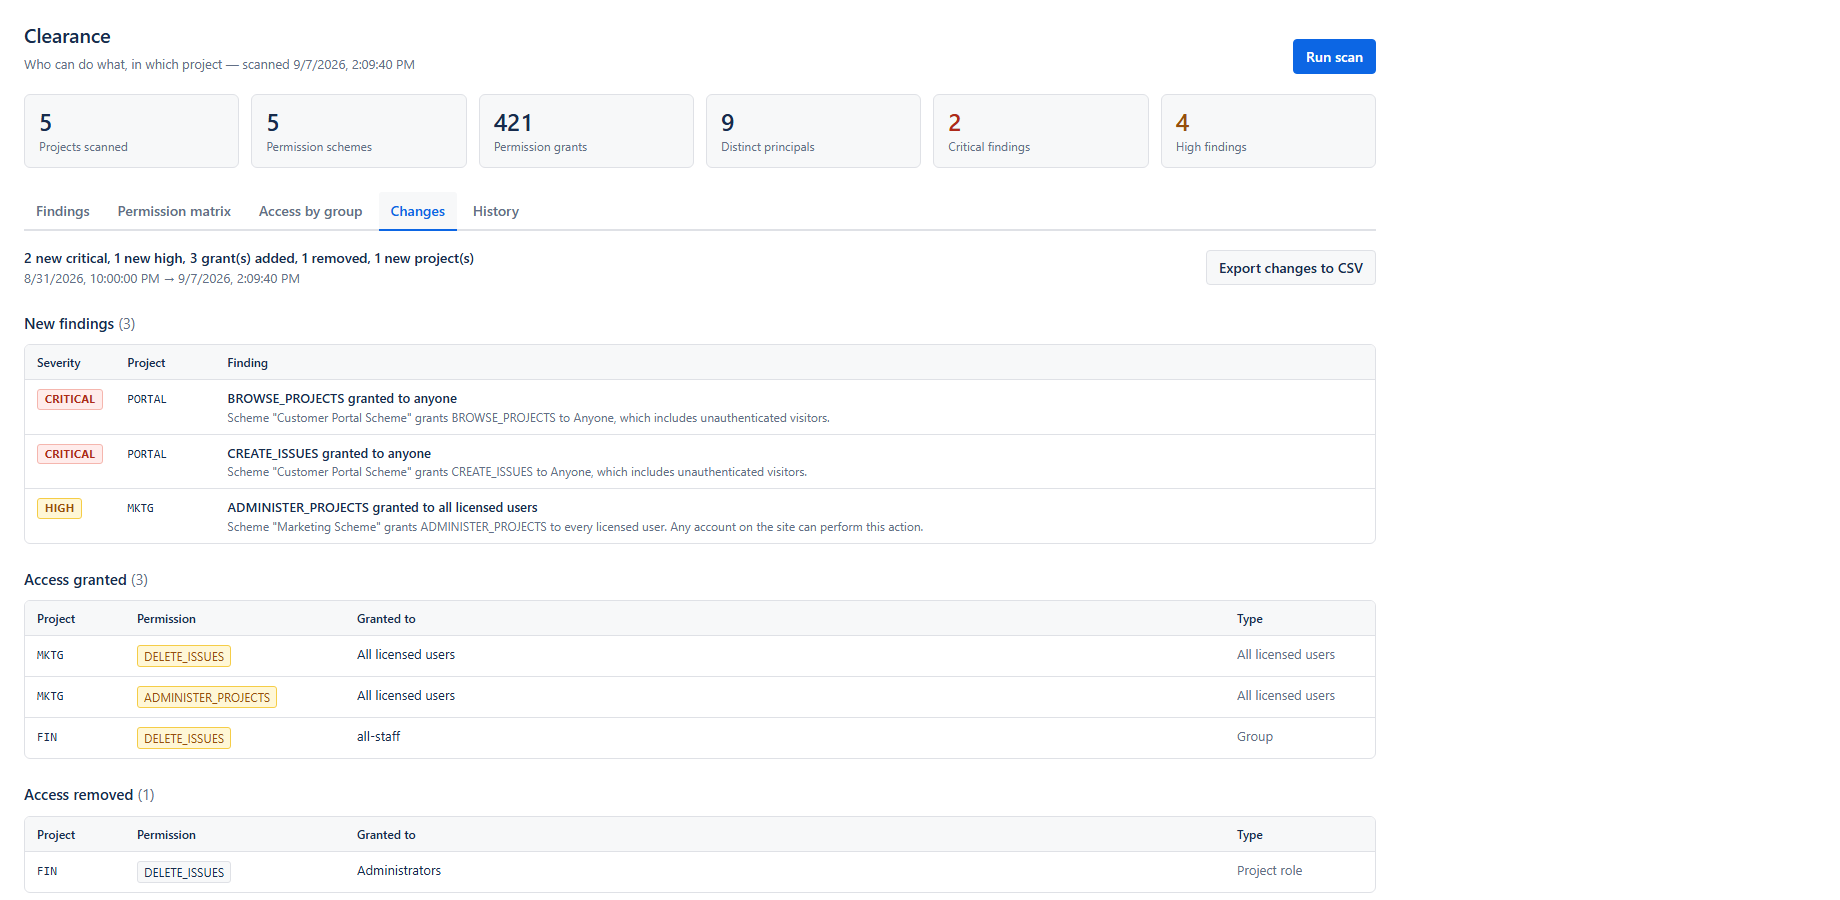
Task: Click the Finding column header
Action: (x=247, y=363)
